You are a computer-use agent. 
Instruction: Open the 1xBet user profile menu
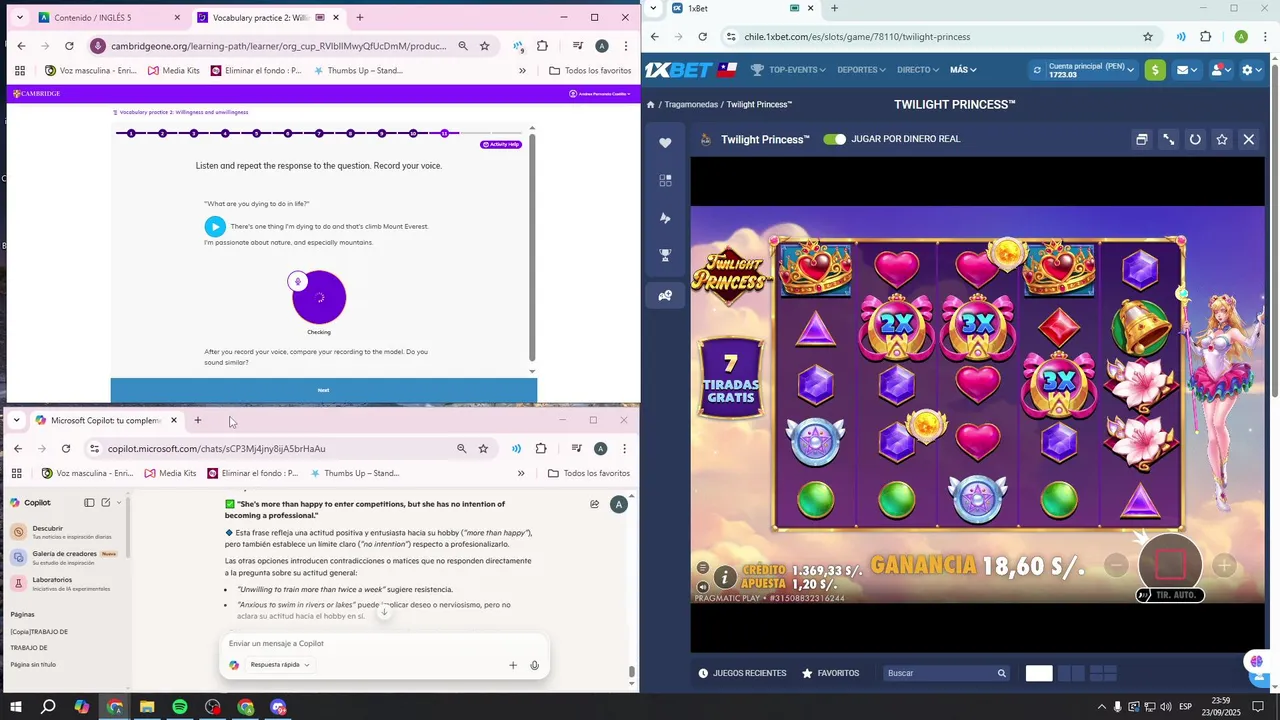tap(1220, 70)
